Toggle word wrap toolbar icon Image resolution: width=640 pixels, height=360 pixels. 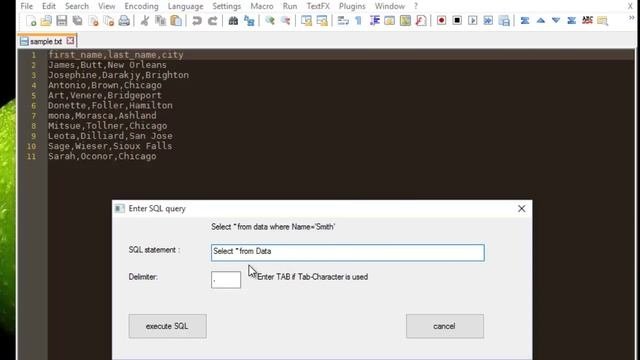pos(343,20)
